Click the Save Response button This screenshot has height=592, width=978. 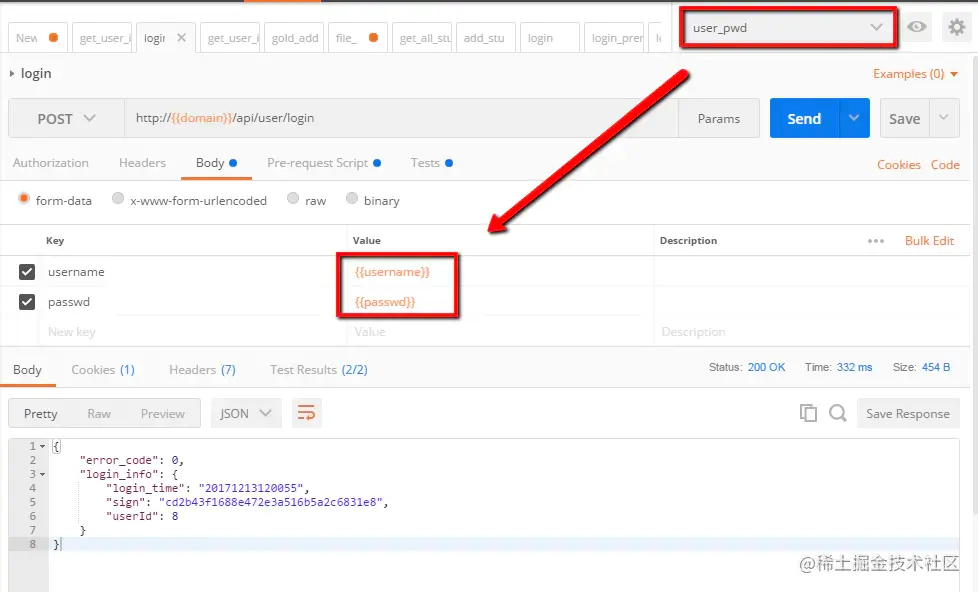(x=908, y=413)
